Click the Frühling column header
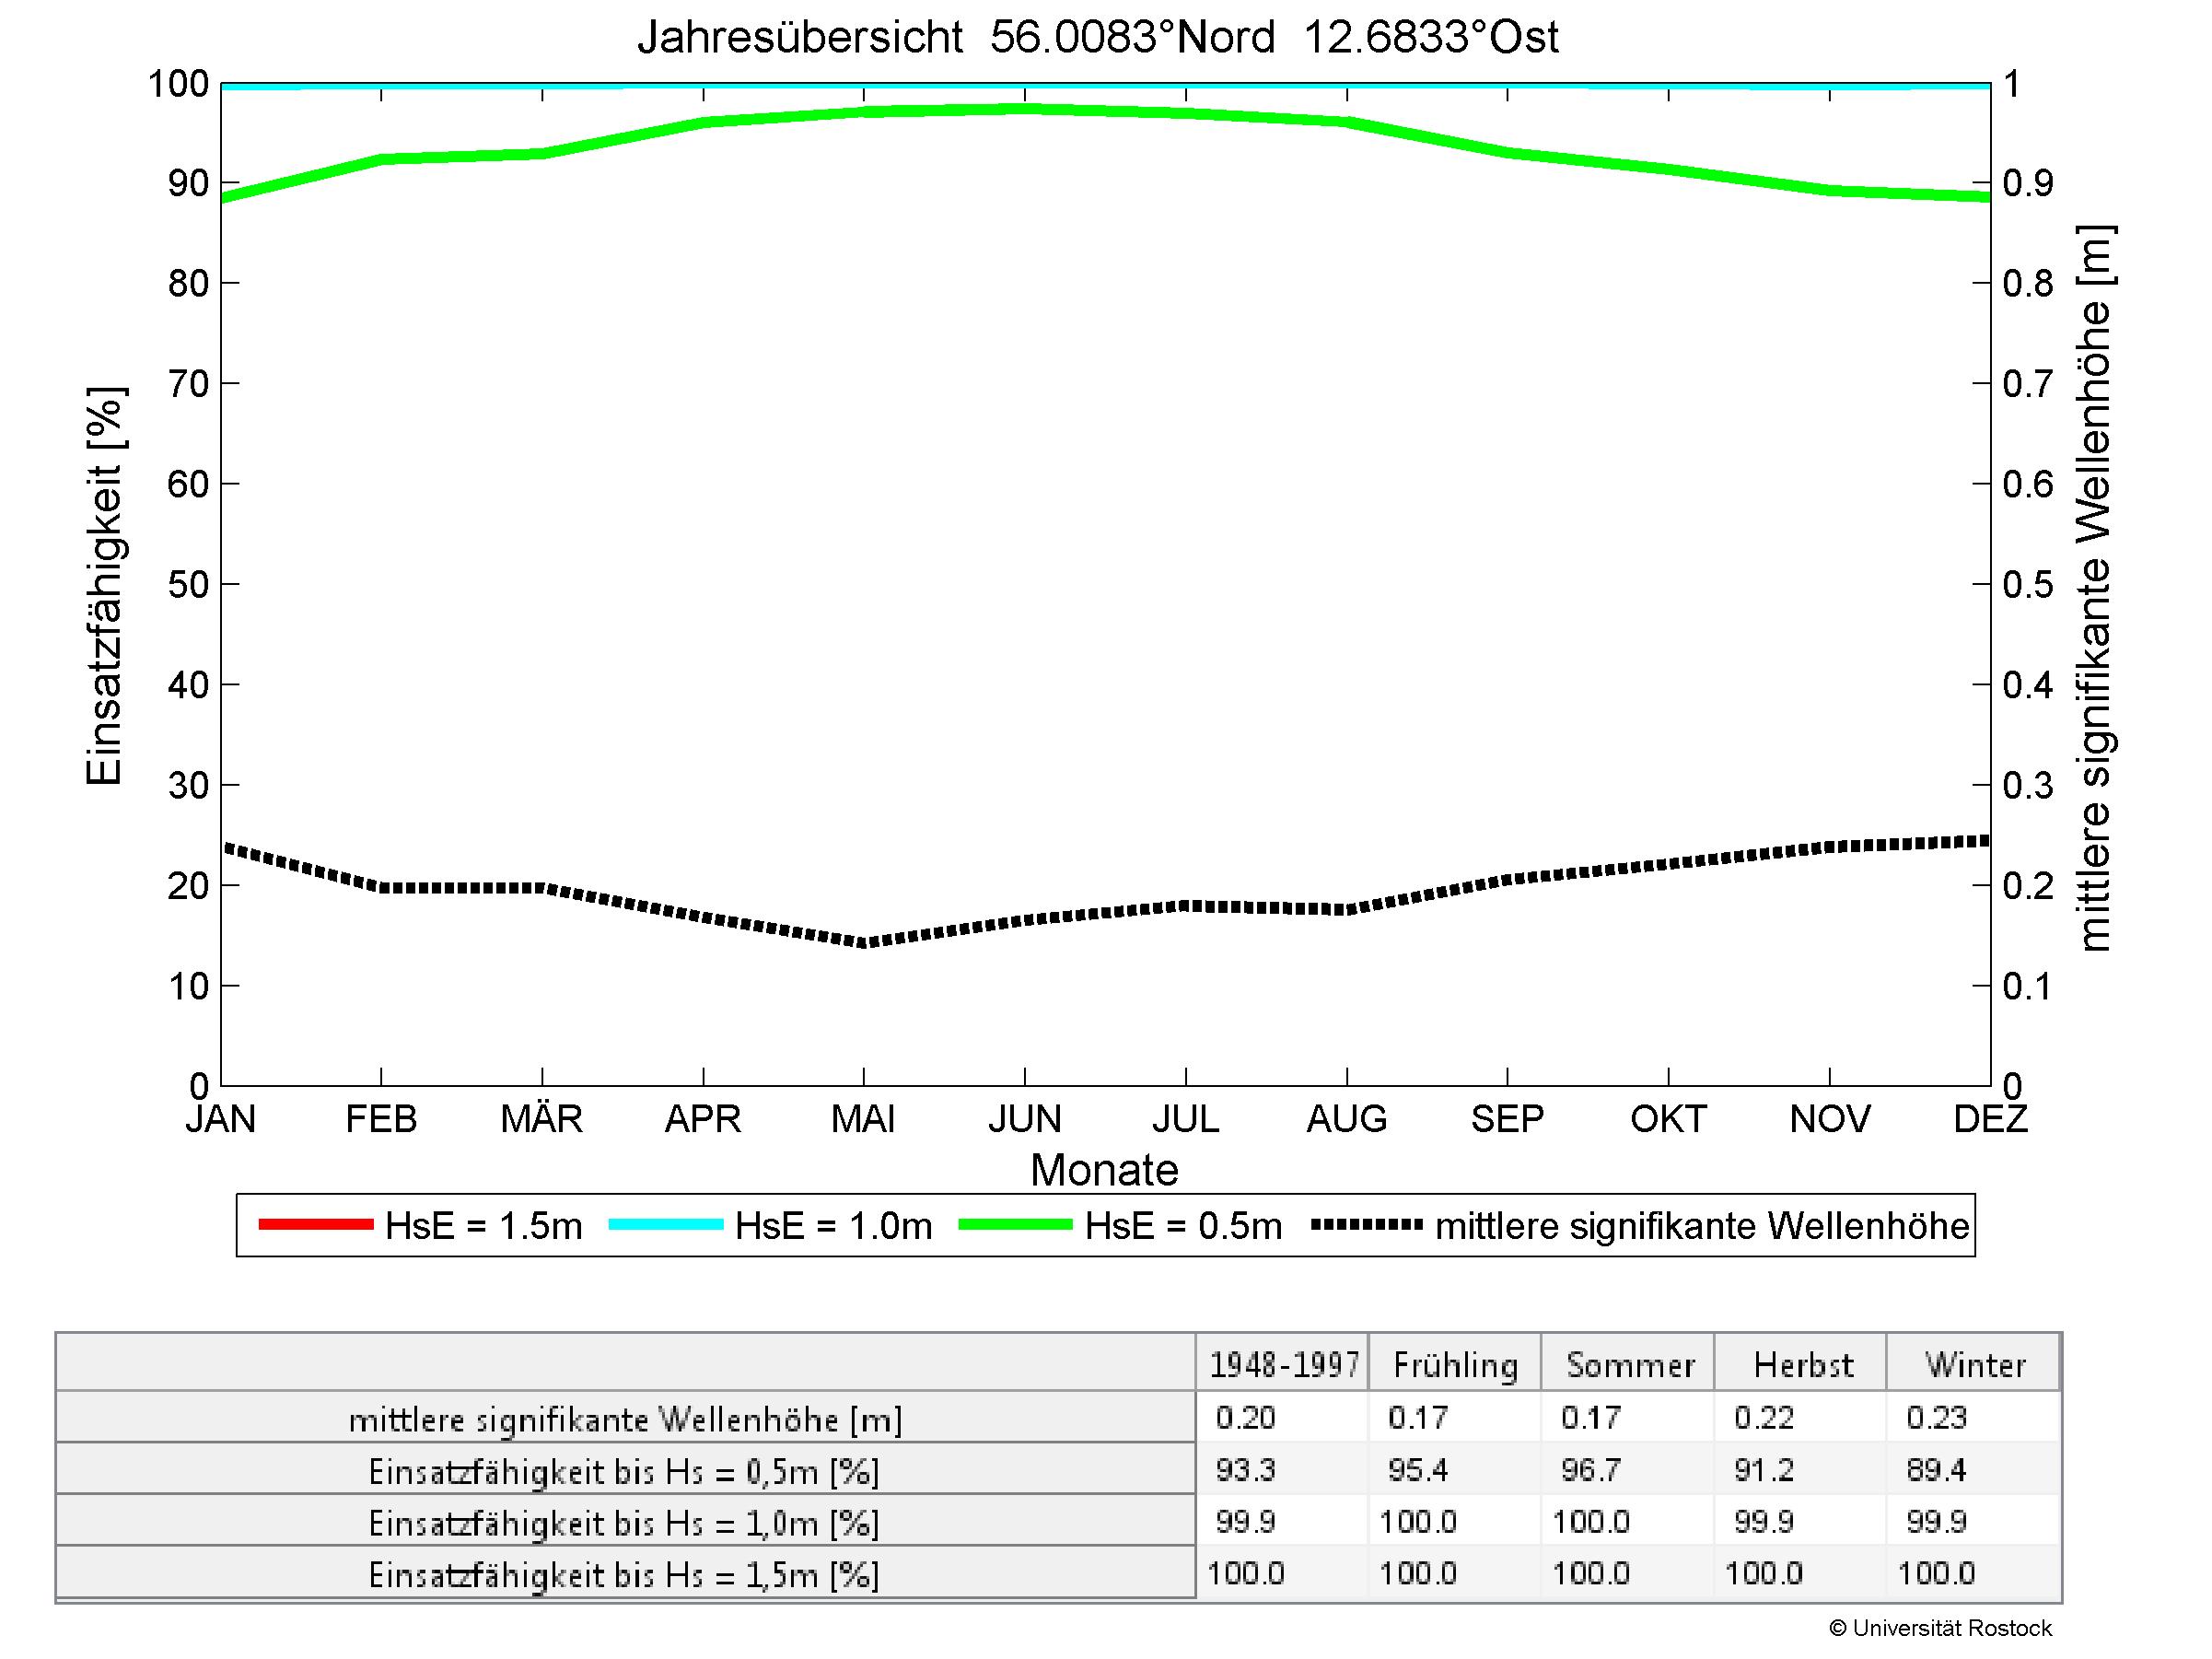Screen dimensions: 2212x1659 [x=1455, y=1365]
